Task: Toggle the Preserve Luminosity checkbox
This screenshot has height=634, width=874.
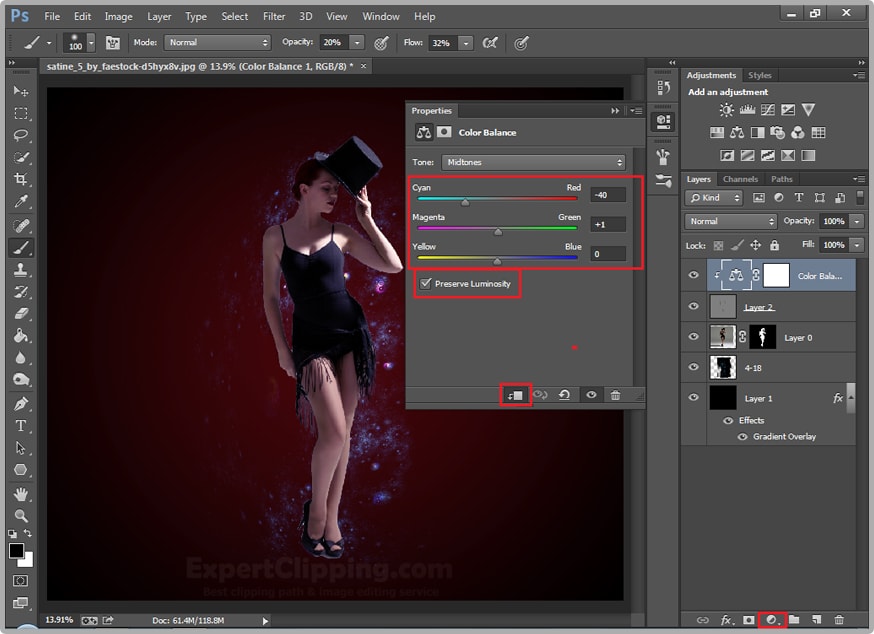Action: (426, 284)
